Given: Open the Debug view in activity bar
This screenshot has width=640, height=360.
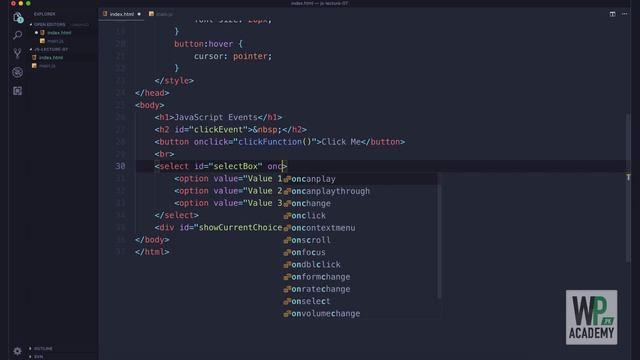Looking at the screenshot, I should coord(18,72).
